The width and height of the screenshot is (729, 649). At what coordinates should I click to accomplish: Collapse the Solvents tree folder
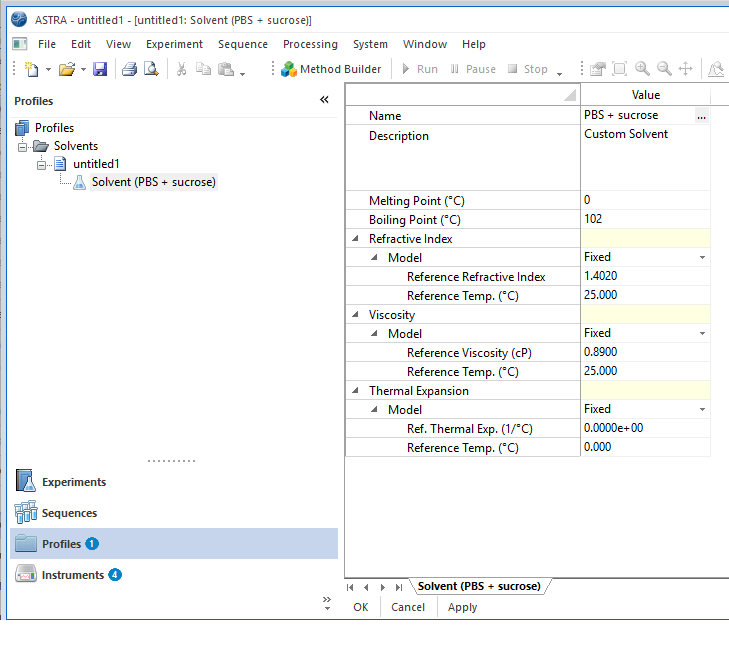23,146
